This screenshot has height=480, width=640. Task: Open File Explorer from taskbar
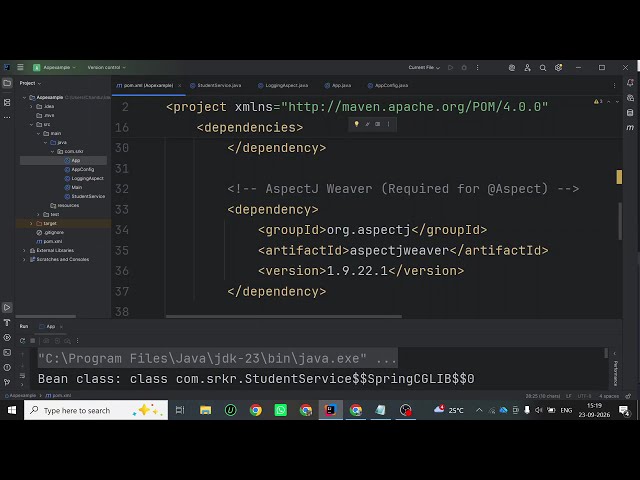point(205,410)
